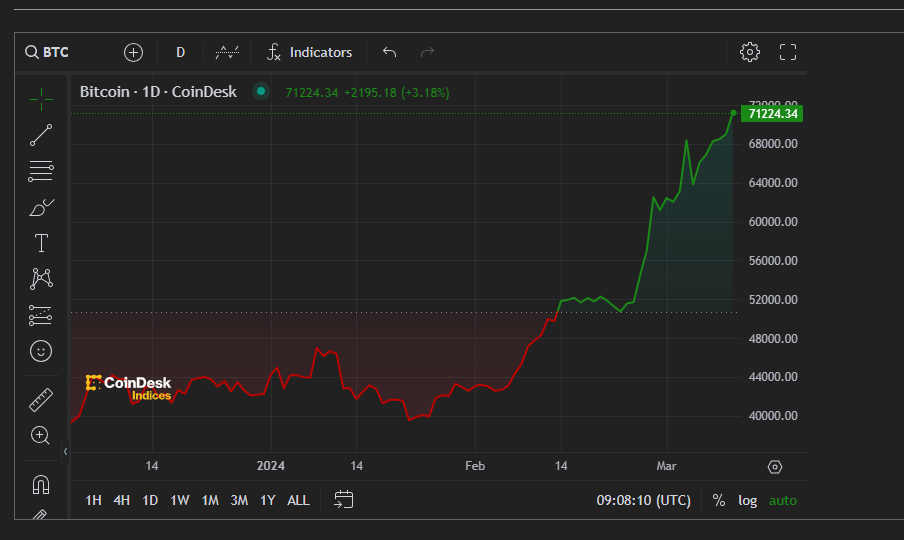904x540 pixels.
Task: Toggle log scale on price axis
Action: pos(748,500)
